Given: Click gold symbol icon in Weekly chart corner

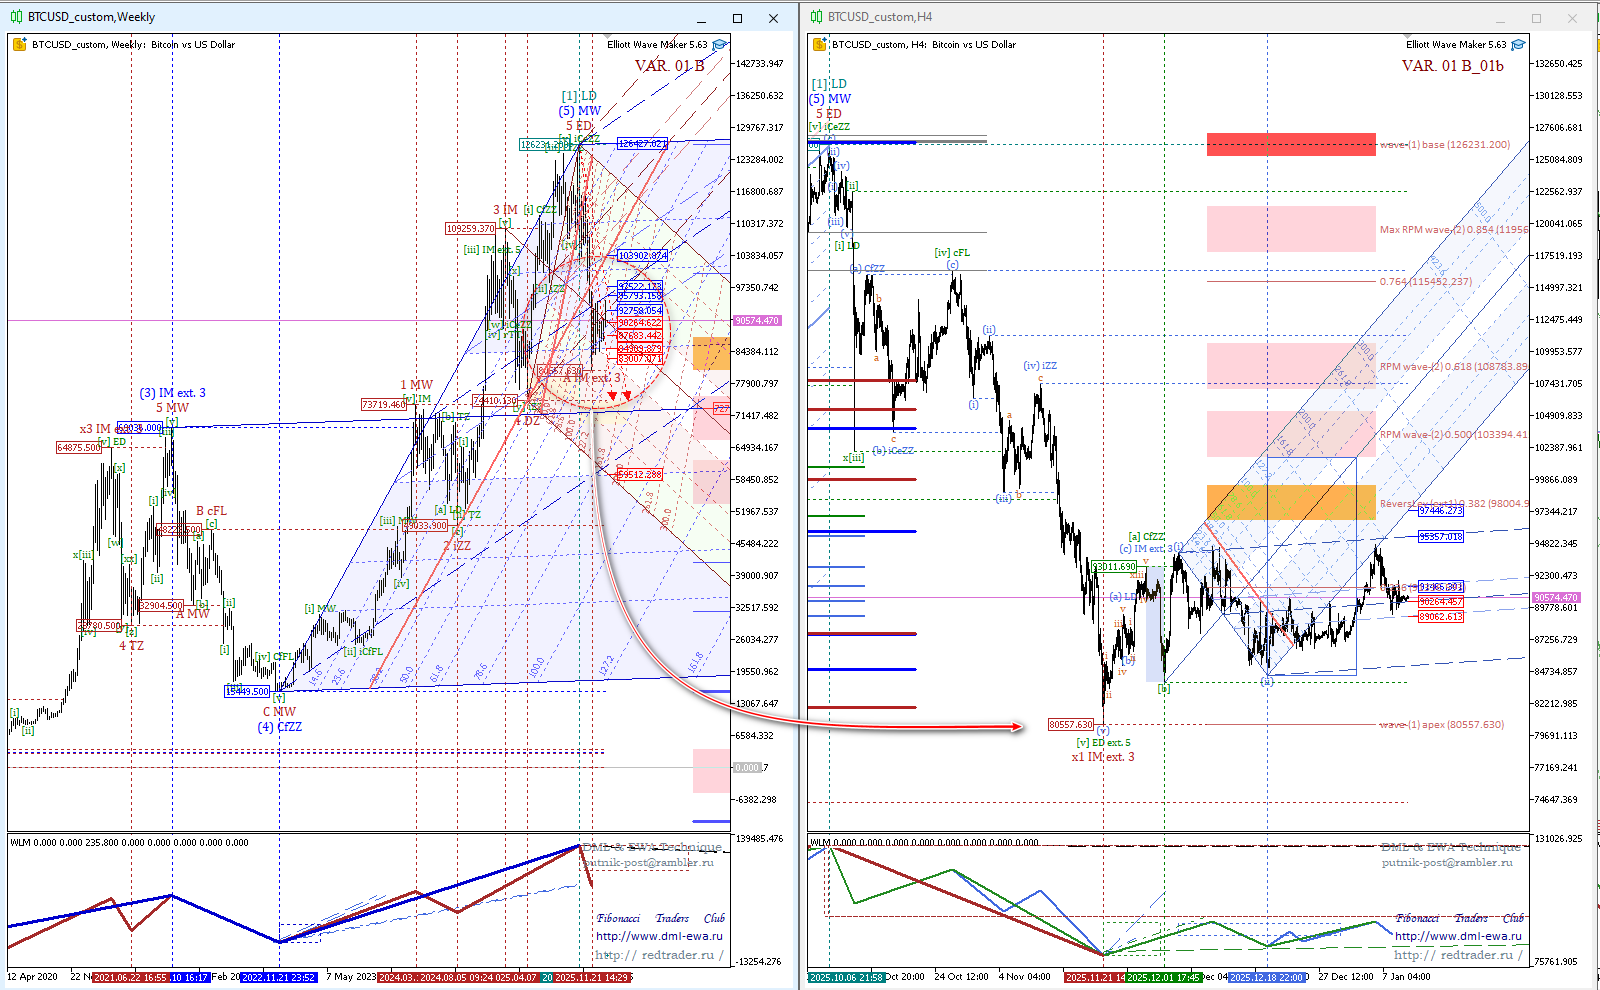Looking at the screenshot, I should tap(20, 44).
